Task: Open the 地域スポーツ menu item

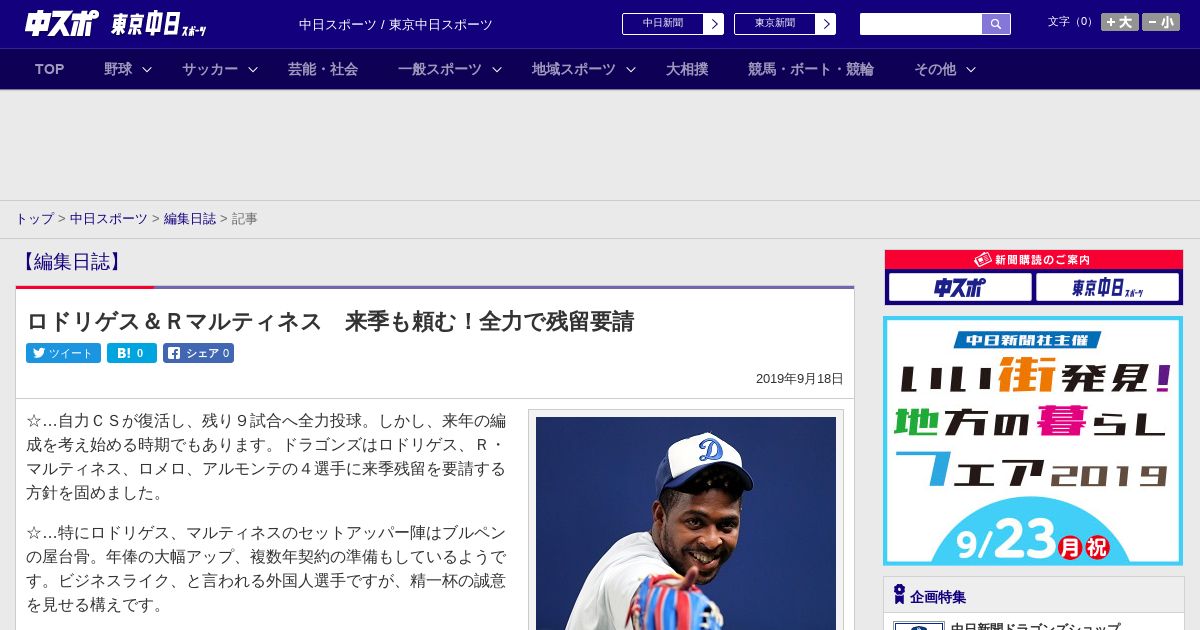Action: click(x=574, y=69)
